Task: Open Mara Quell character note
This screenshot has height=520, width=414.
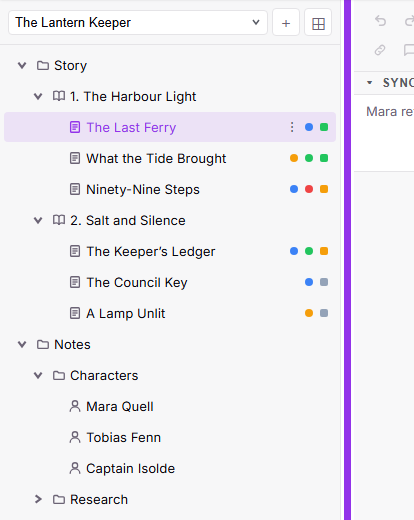Action: [170, 406]
